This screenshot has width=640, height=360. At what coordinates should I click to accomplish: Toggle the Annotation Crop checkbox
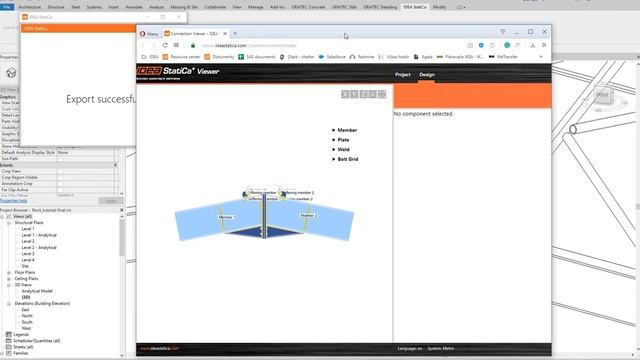tap(60, 184)
